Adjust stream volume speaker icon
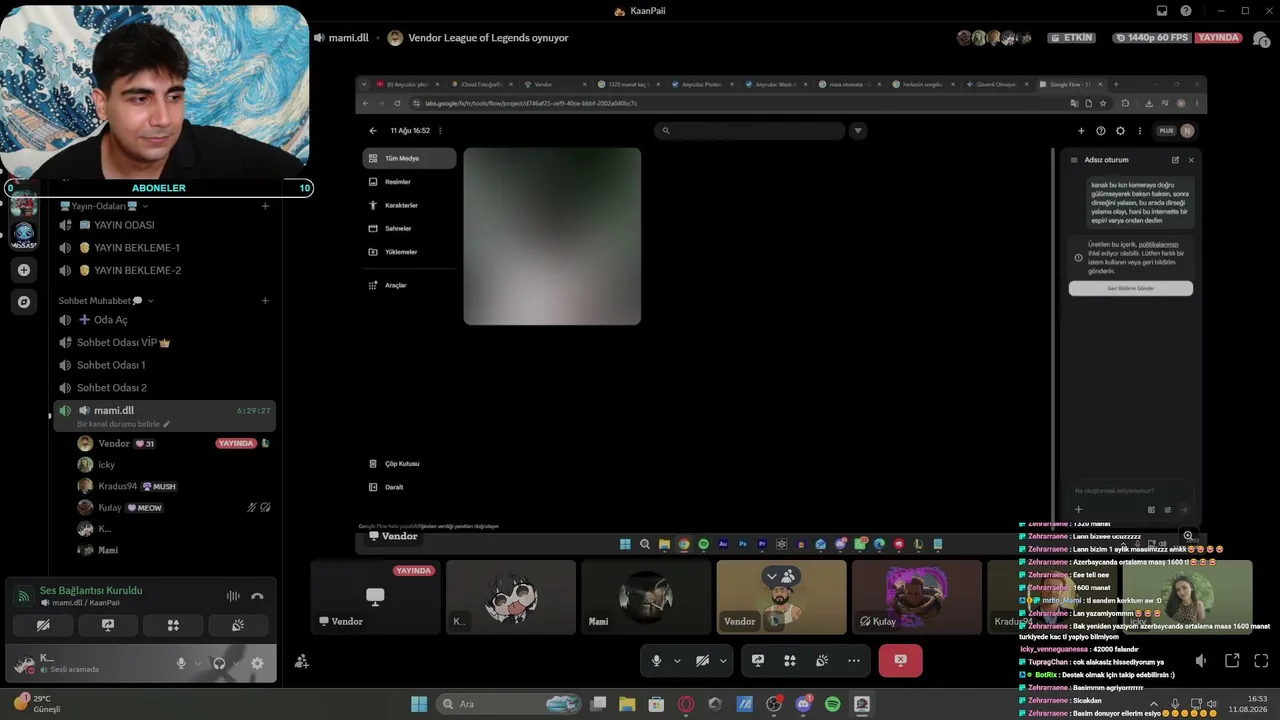The height and width of the screenshot is (720, 1280). (1201, 661)
